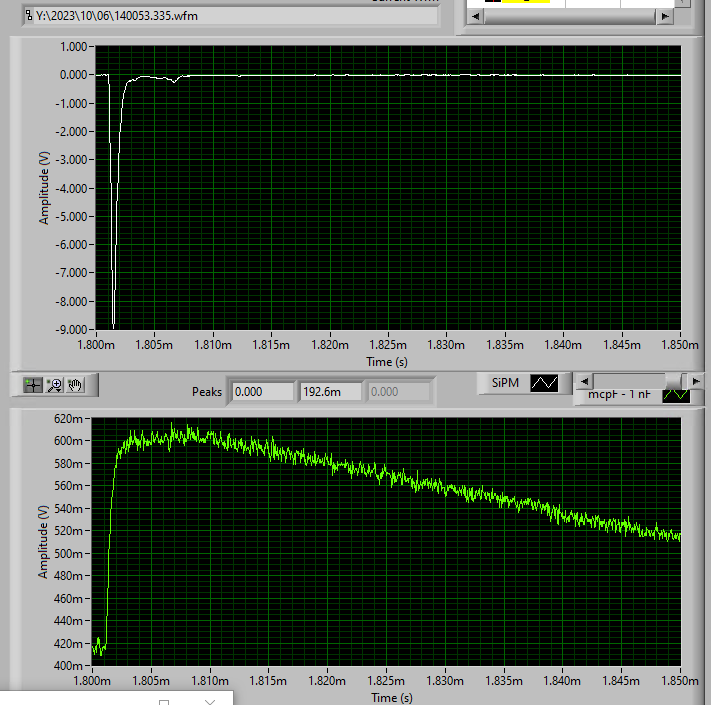The image size is (711, 705).
Task: Click the first Peaks value field 0.000
Action: (263, 392)
